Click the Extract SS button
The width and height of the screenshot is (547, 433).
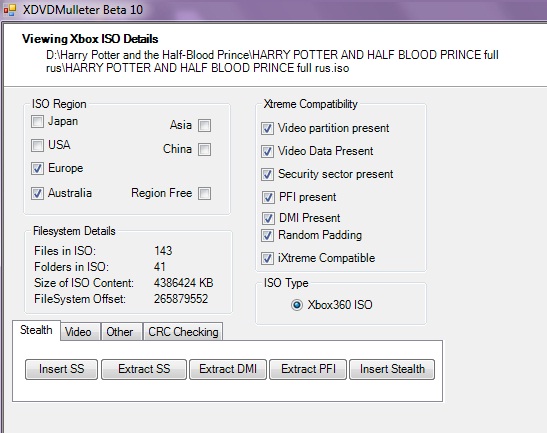(144, 369)
